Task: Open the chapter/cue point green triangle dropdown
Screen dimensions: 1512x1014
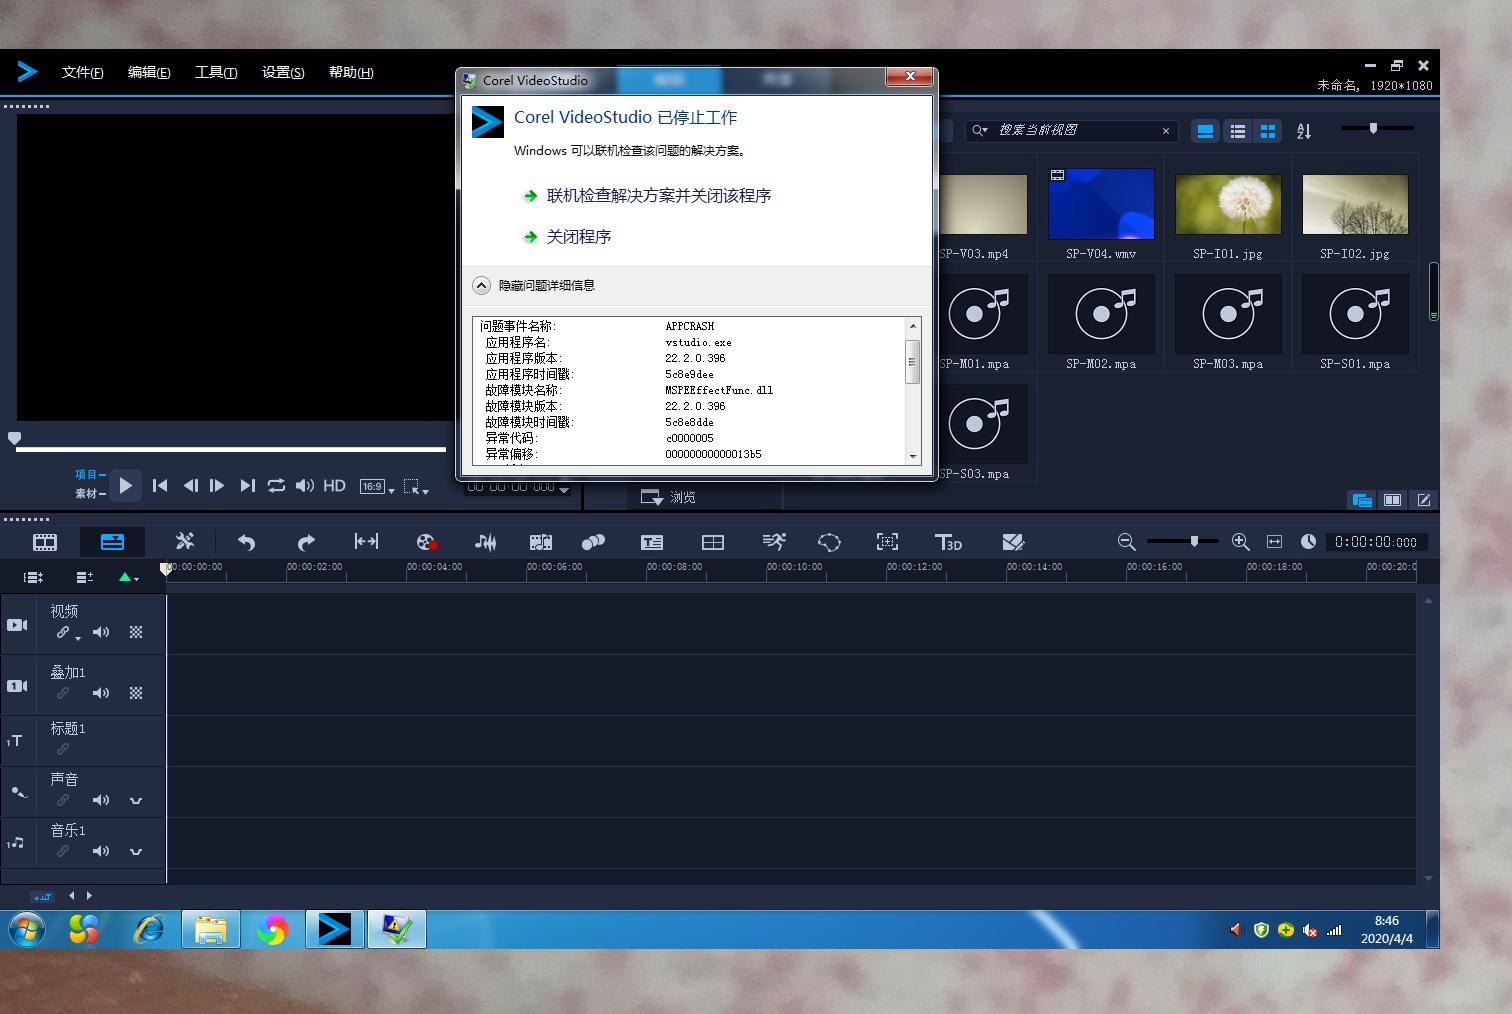Action: 129,577
